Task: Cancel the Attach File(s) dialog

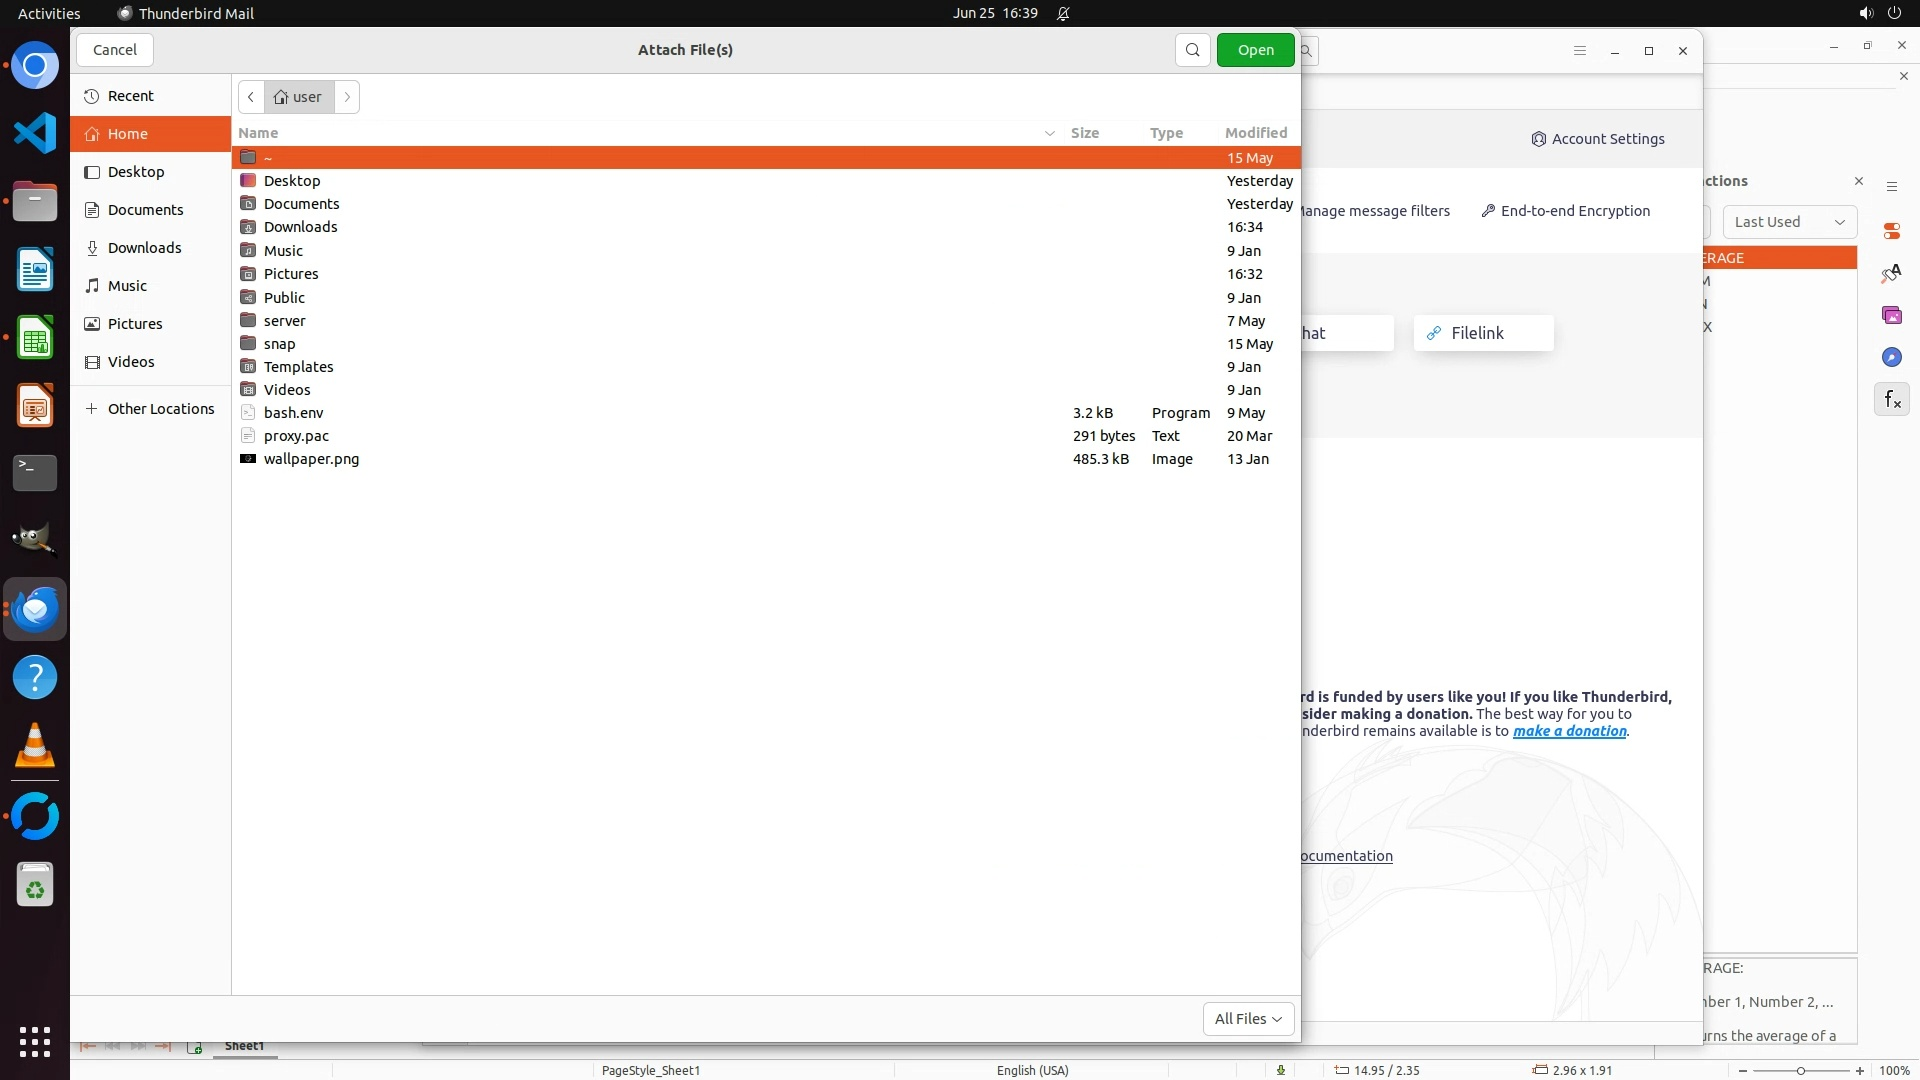Action: [115, 50]
